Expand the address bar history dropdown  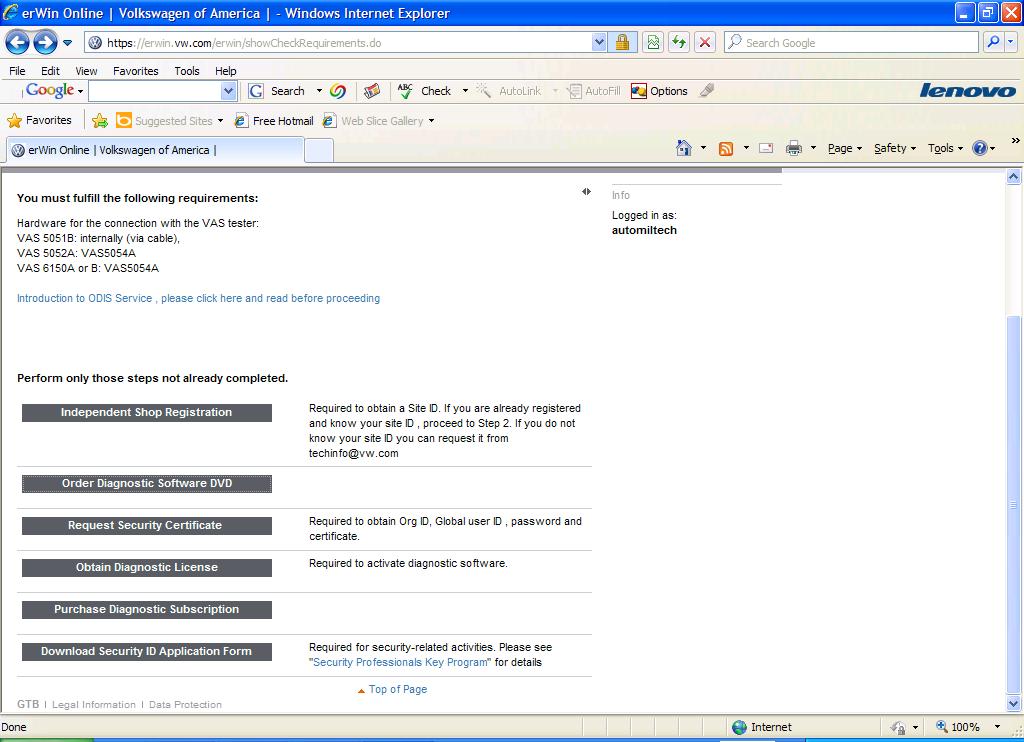(599, 43)
